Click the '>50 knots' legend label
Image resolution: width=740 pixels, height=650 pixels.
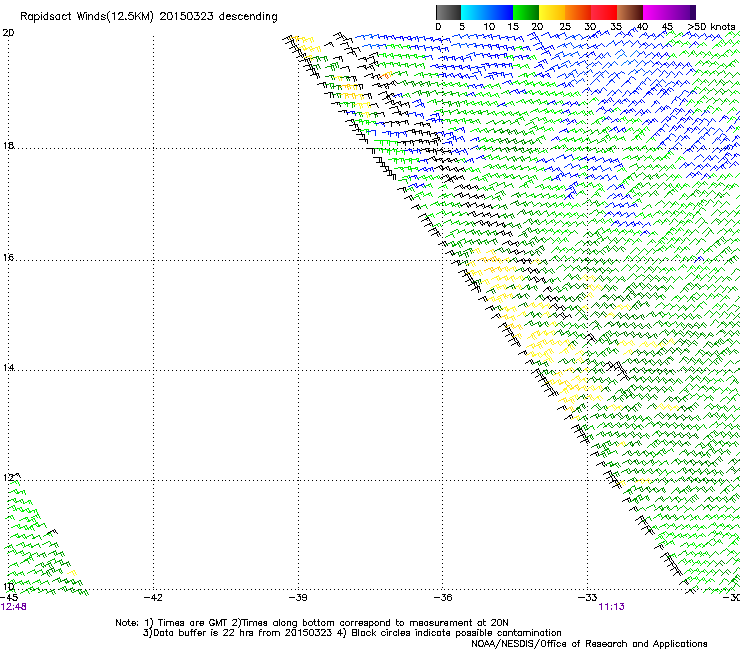click(712, 27)
